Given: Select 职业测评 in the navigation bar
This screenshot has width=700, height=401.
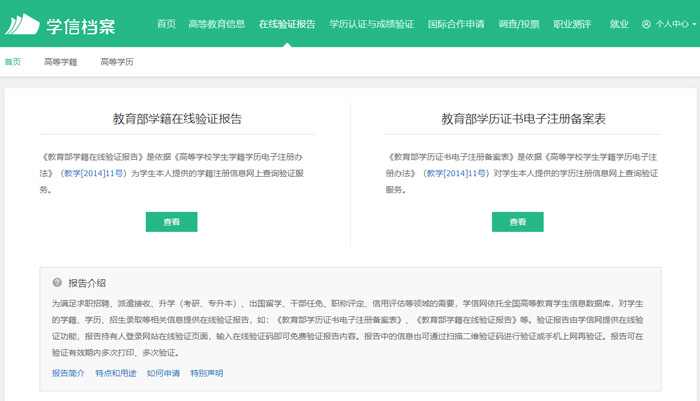Looking at the screenshot, I should [574, 23].
